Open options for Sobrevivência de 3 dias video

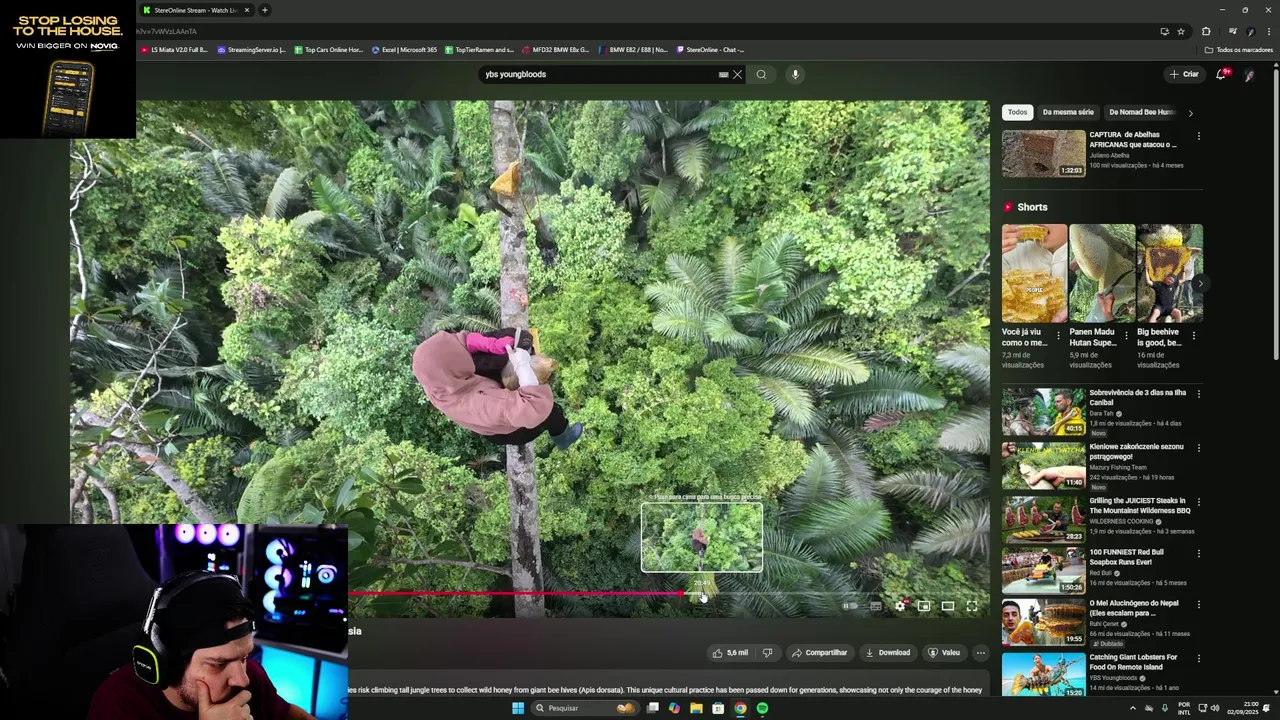[1198, 394]
